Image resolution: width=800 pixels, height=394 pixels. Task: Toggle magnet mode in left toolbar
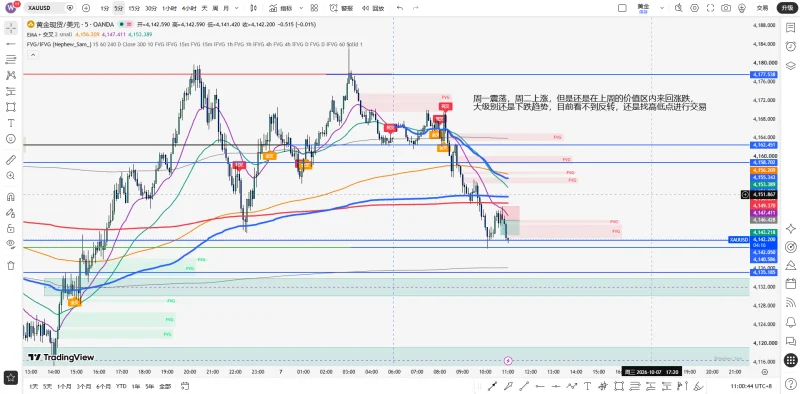(11, 197)
